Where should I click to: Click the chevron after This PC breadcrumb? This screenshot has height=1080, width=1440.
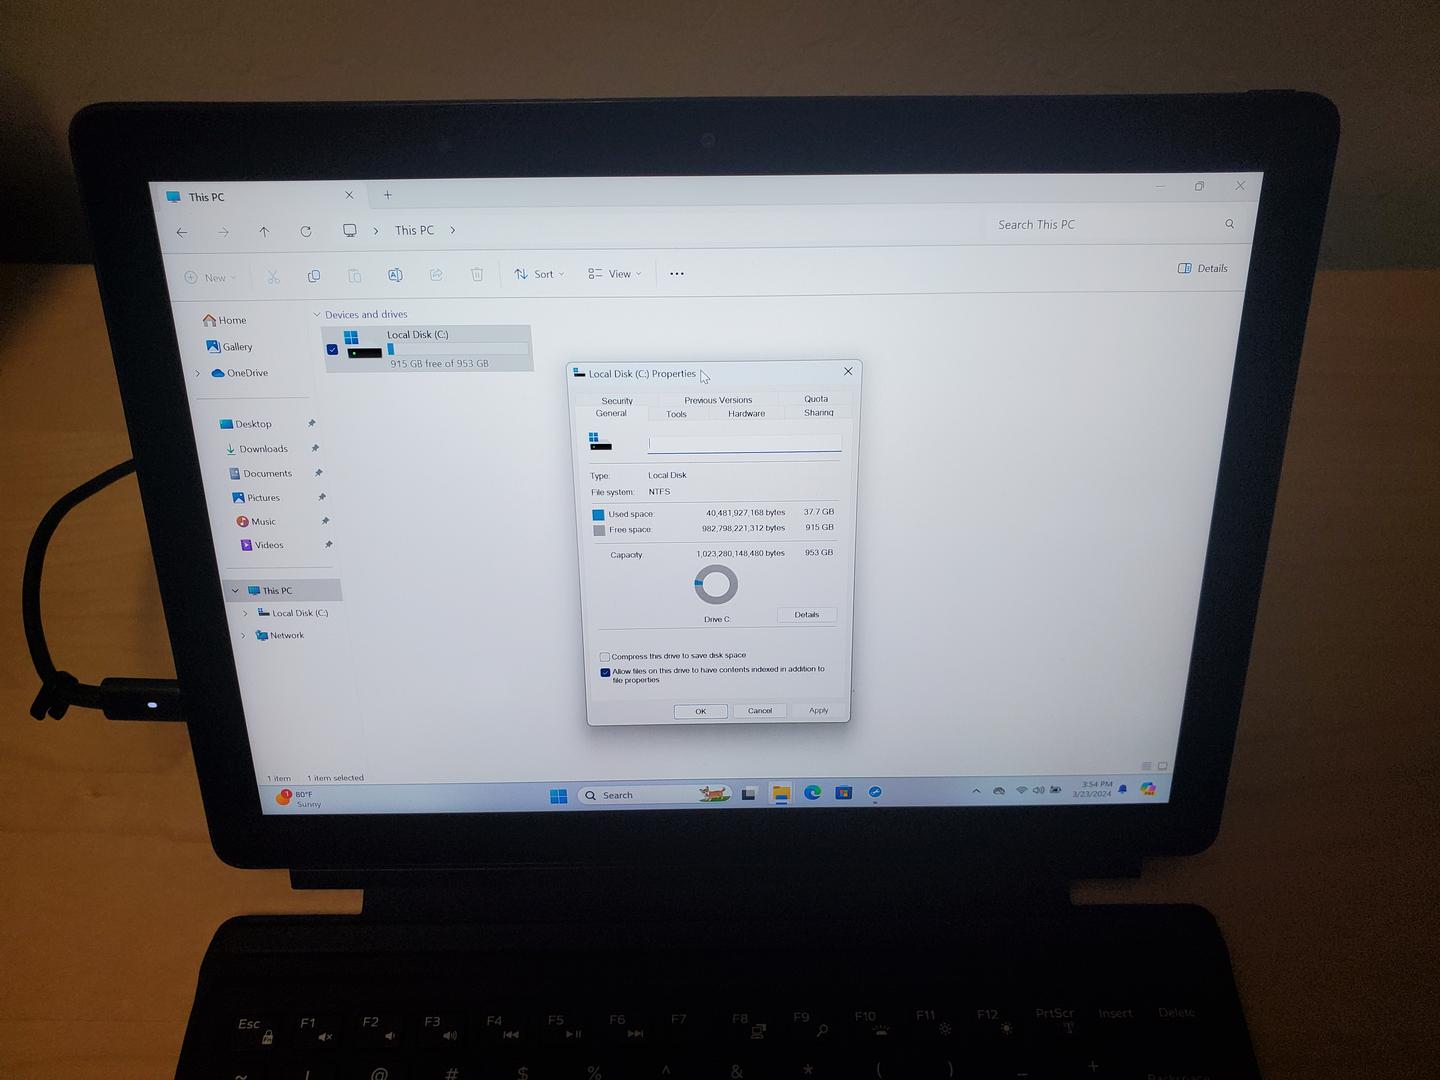tap(453, 230)
